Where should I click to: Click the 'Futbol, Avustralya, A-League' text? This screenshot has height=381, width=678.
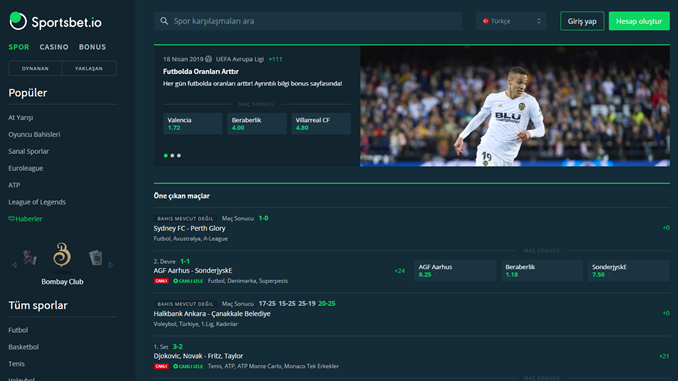(191, 239)
